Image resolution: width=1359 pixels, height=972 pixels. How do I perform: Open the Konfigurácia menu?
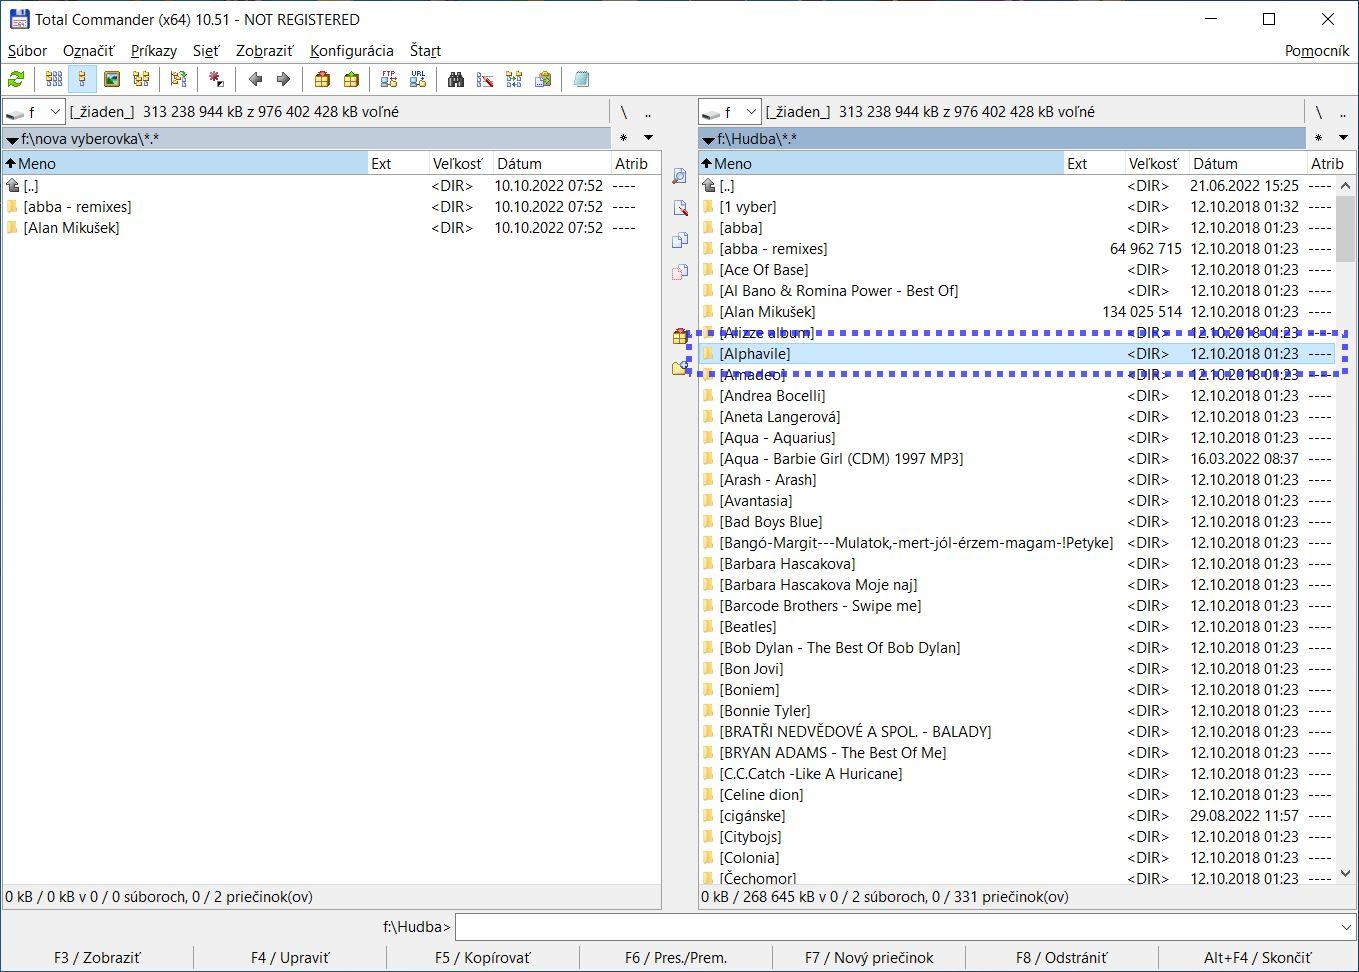pyautogui.click(x=352, y=50)
